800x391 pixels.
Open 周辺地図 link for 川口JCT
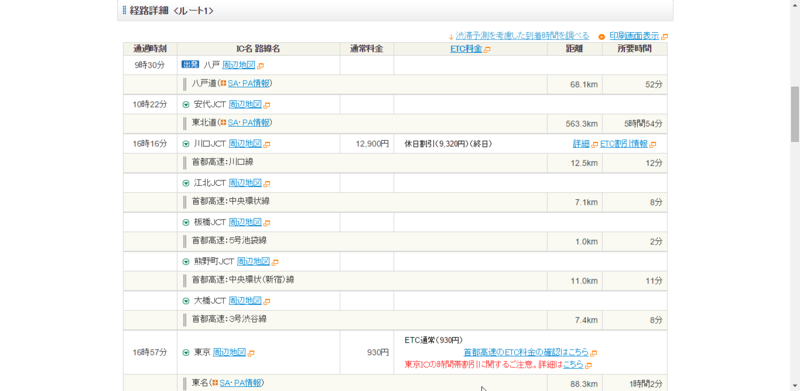tap(245, 144)
